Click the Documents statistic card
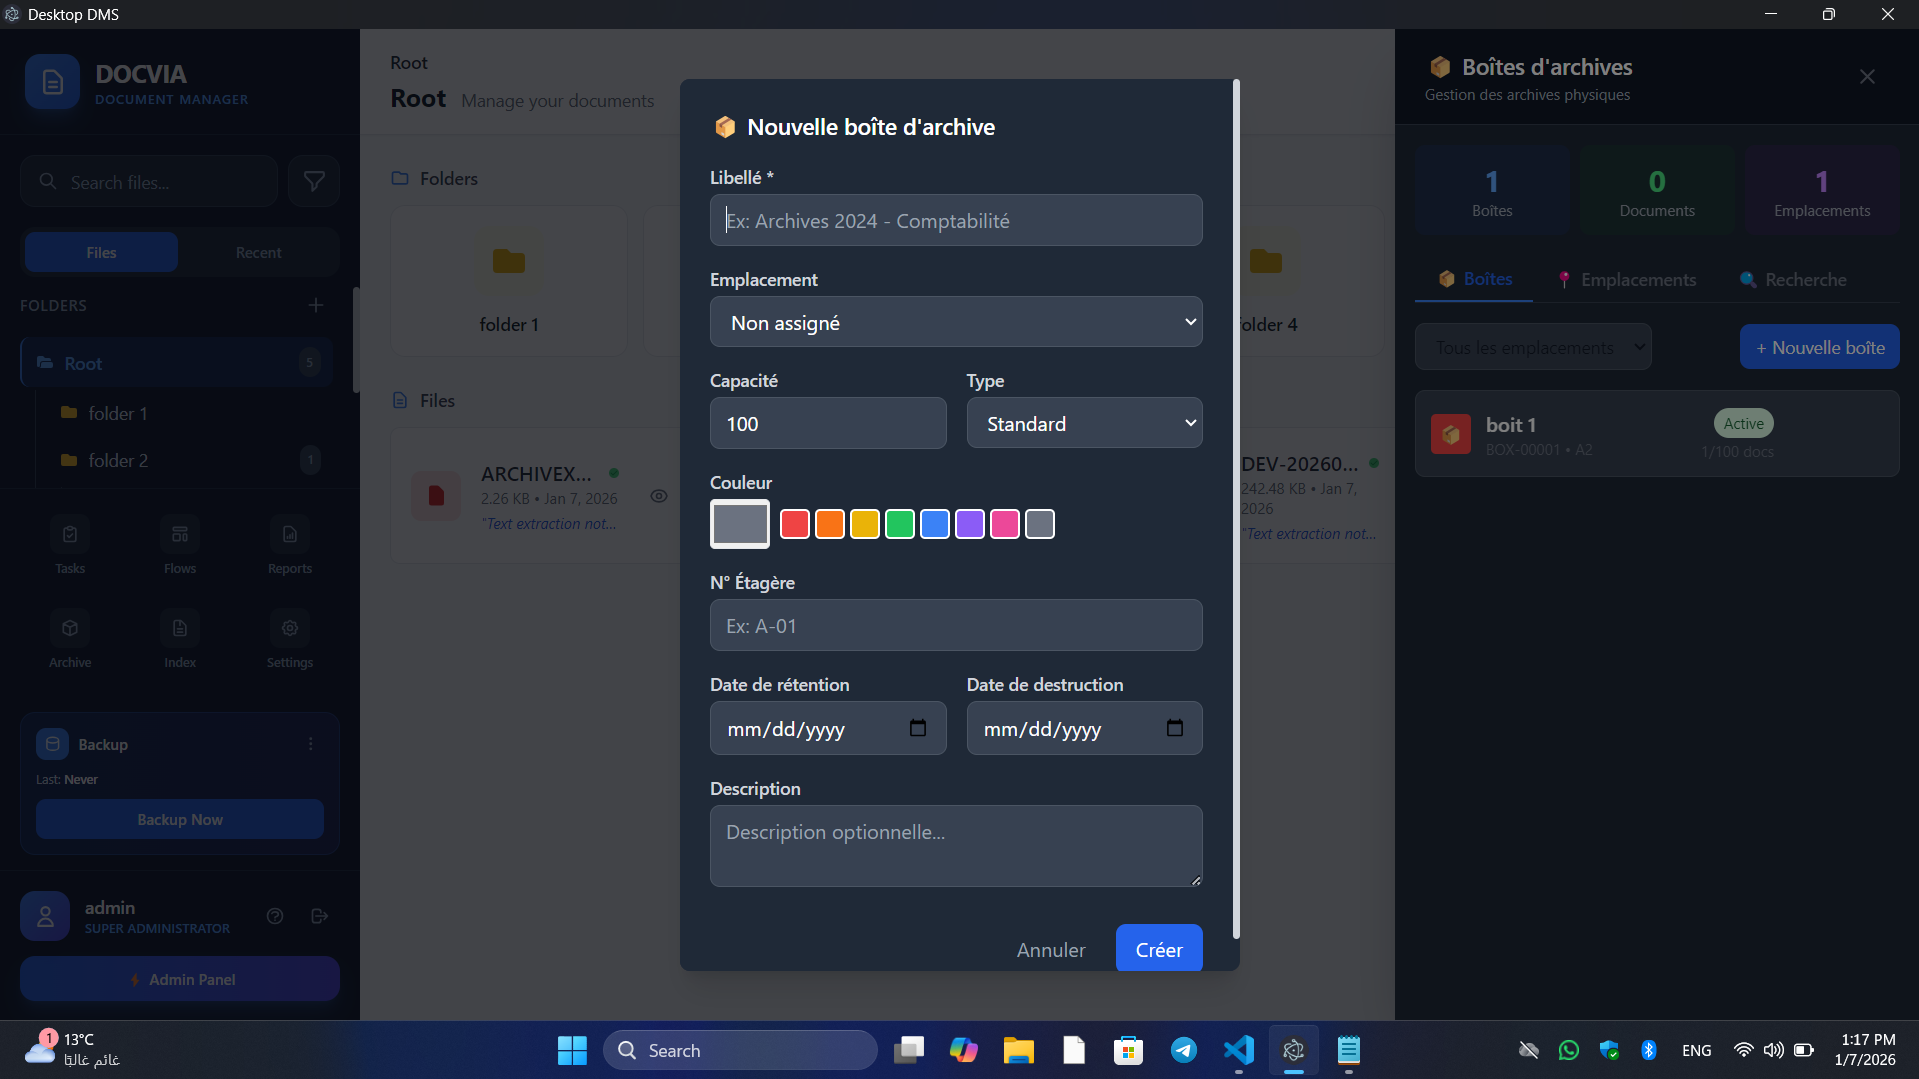The height and width of the screenshot is (1079, 1919). point(1657,190)
